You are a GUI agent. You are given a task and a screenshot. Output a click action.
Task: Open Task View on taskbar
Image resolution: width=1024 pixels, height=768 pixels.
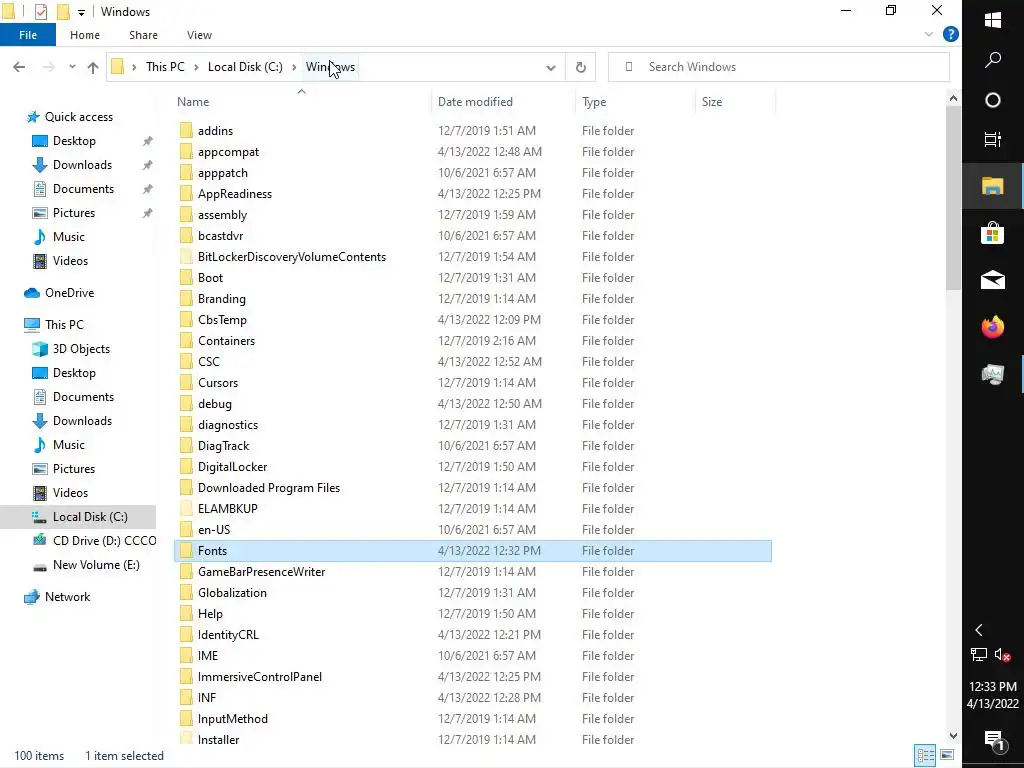point(993,139)
